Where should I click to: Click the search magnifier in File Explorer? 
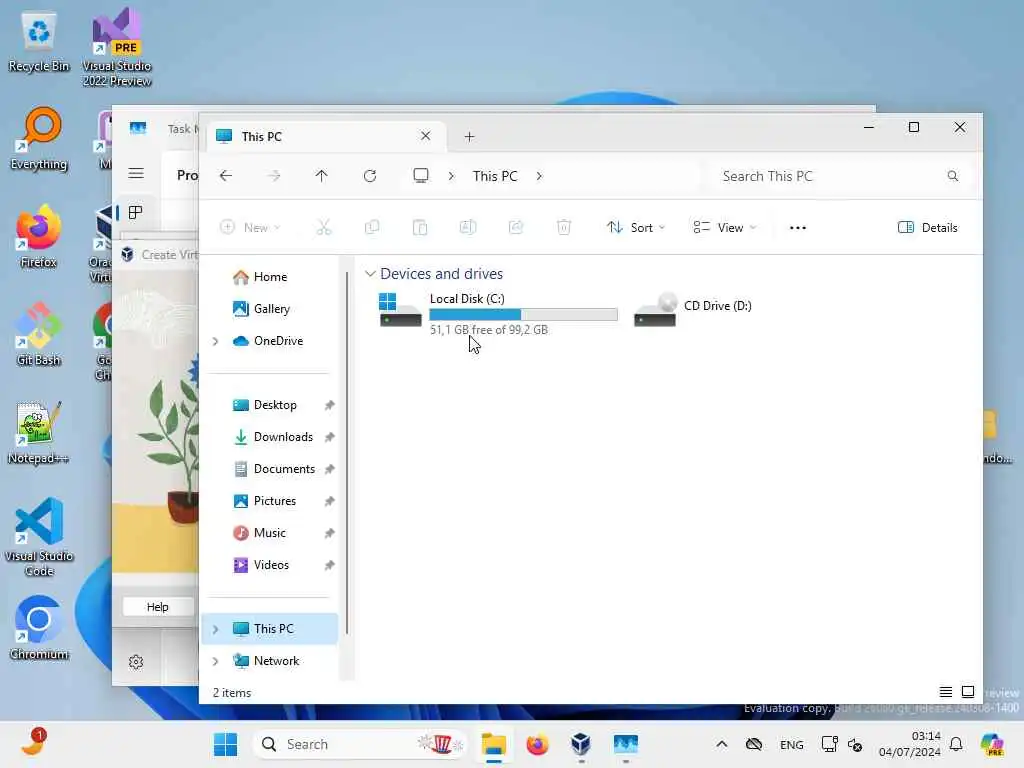point(953,176)
